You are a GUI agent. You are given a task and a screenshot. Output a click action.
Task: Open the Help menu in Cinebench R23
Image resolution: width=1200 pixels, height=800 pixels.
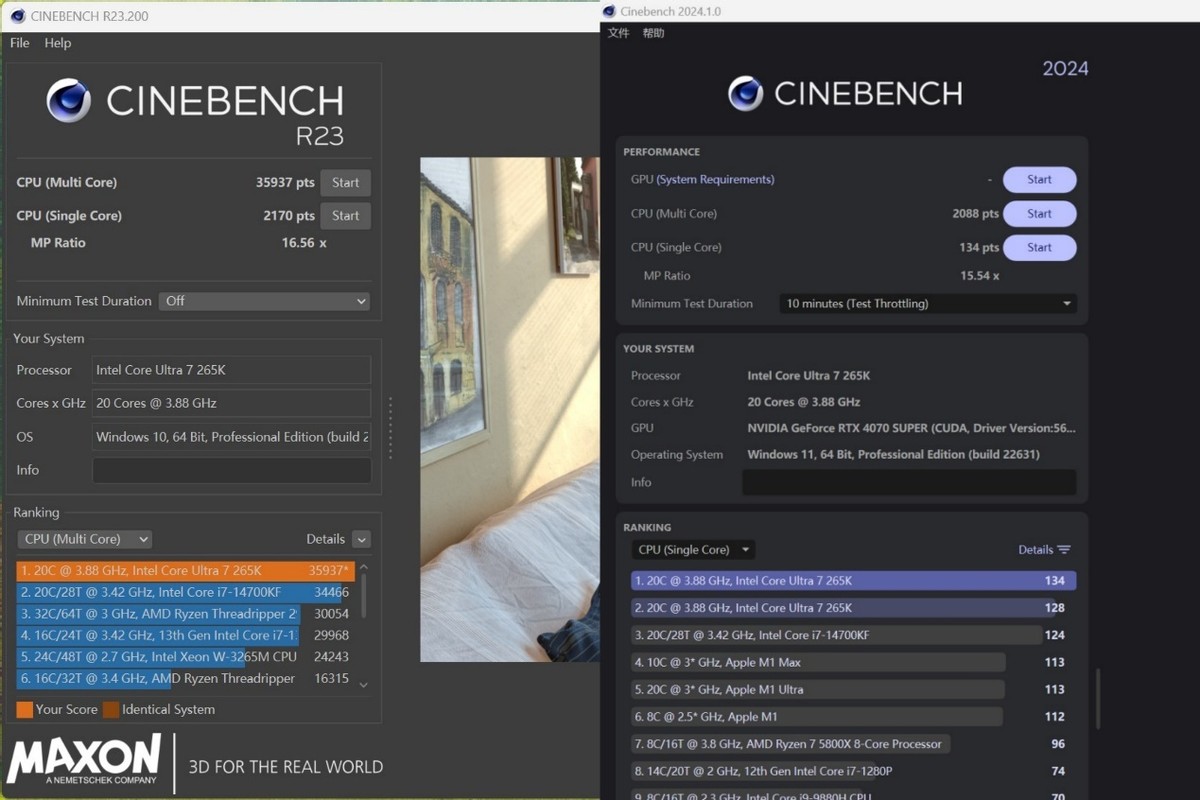coord(58,43)
